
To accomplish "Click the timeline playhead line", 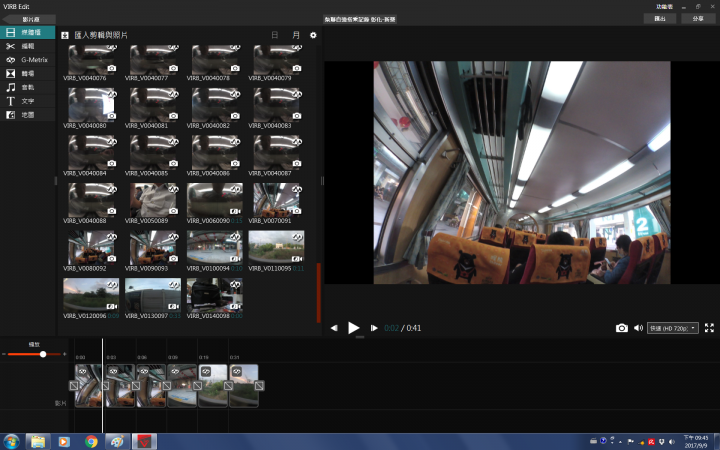I will click(x=102, y=386).
